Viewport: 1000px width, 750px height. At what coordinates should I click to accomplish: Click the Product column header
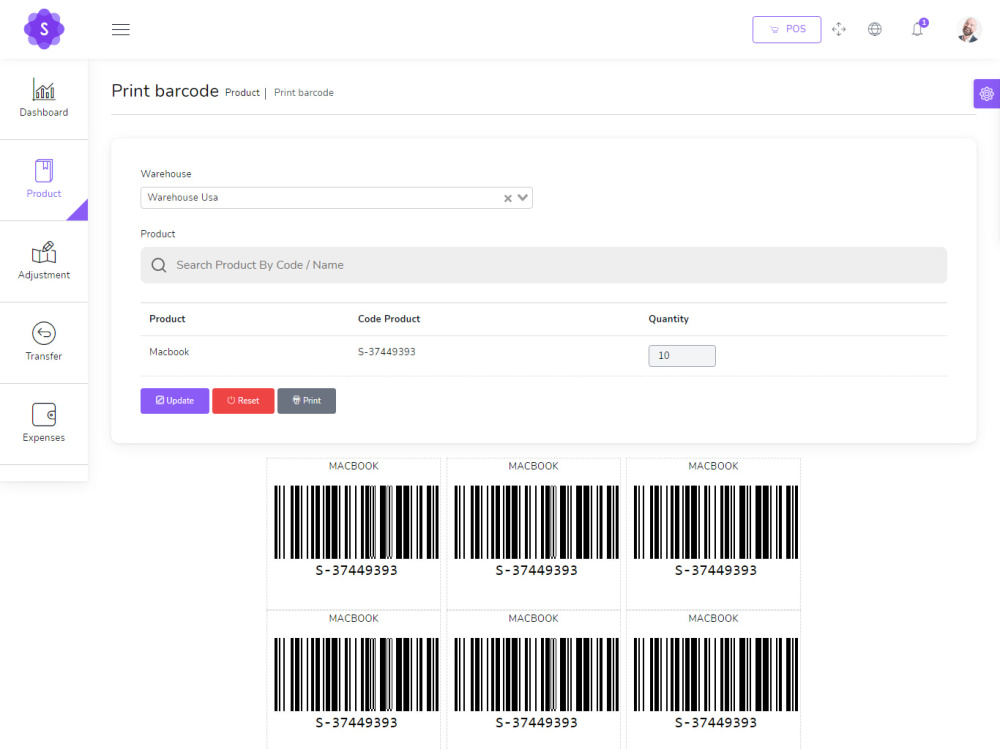[167, 319]
